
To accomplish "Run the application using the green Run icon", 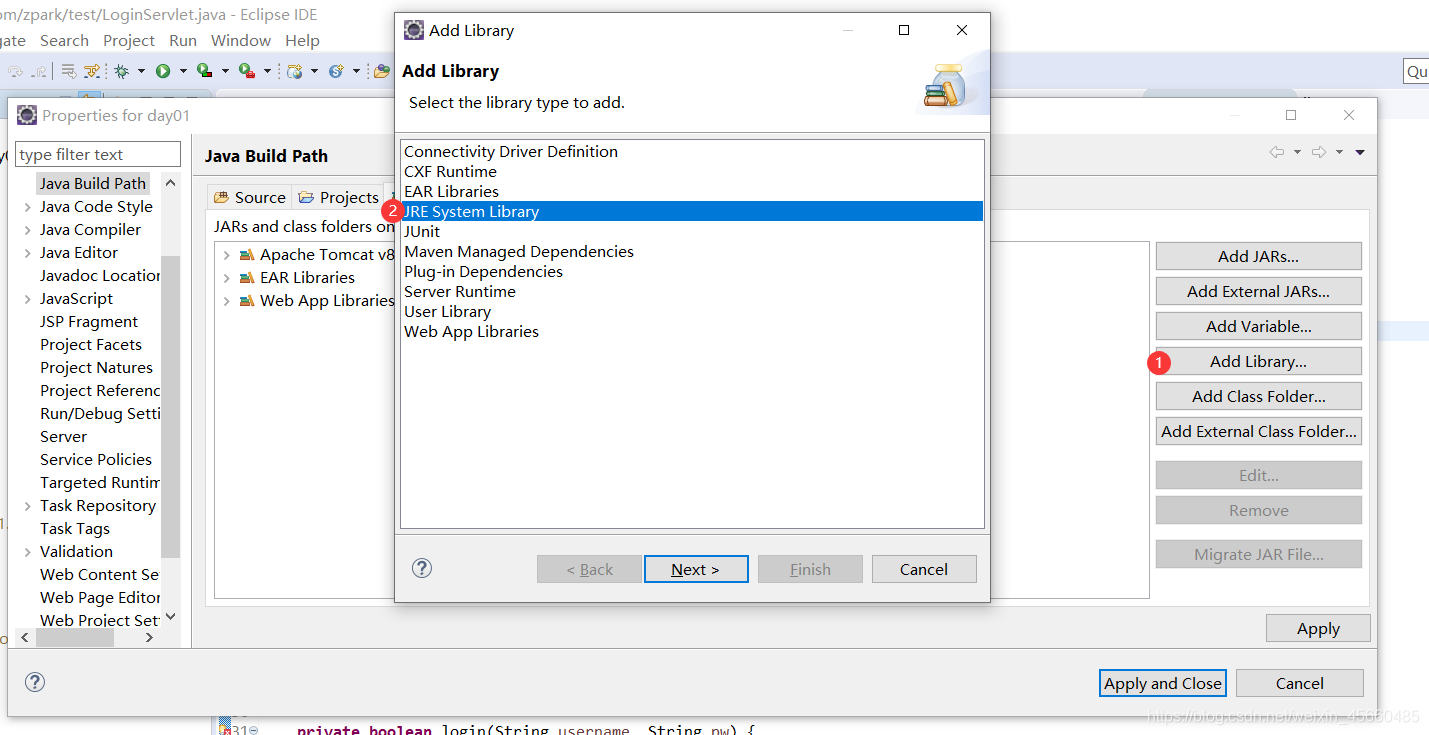I will pyautogui.click(x=163, y=71).
